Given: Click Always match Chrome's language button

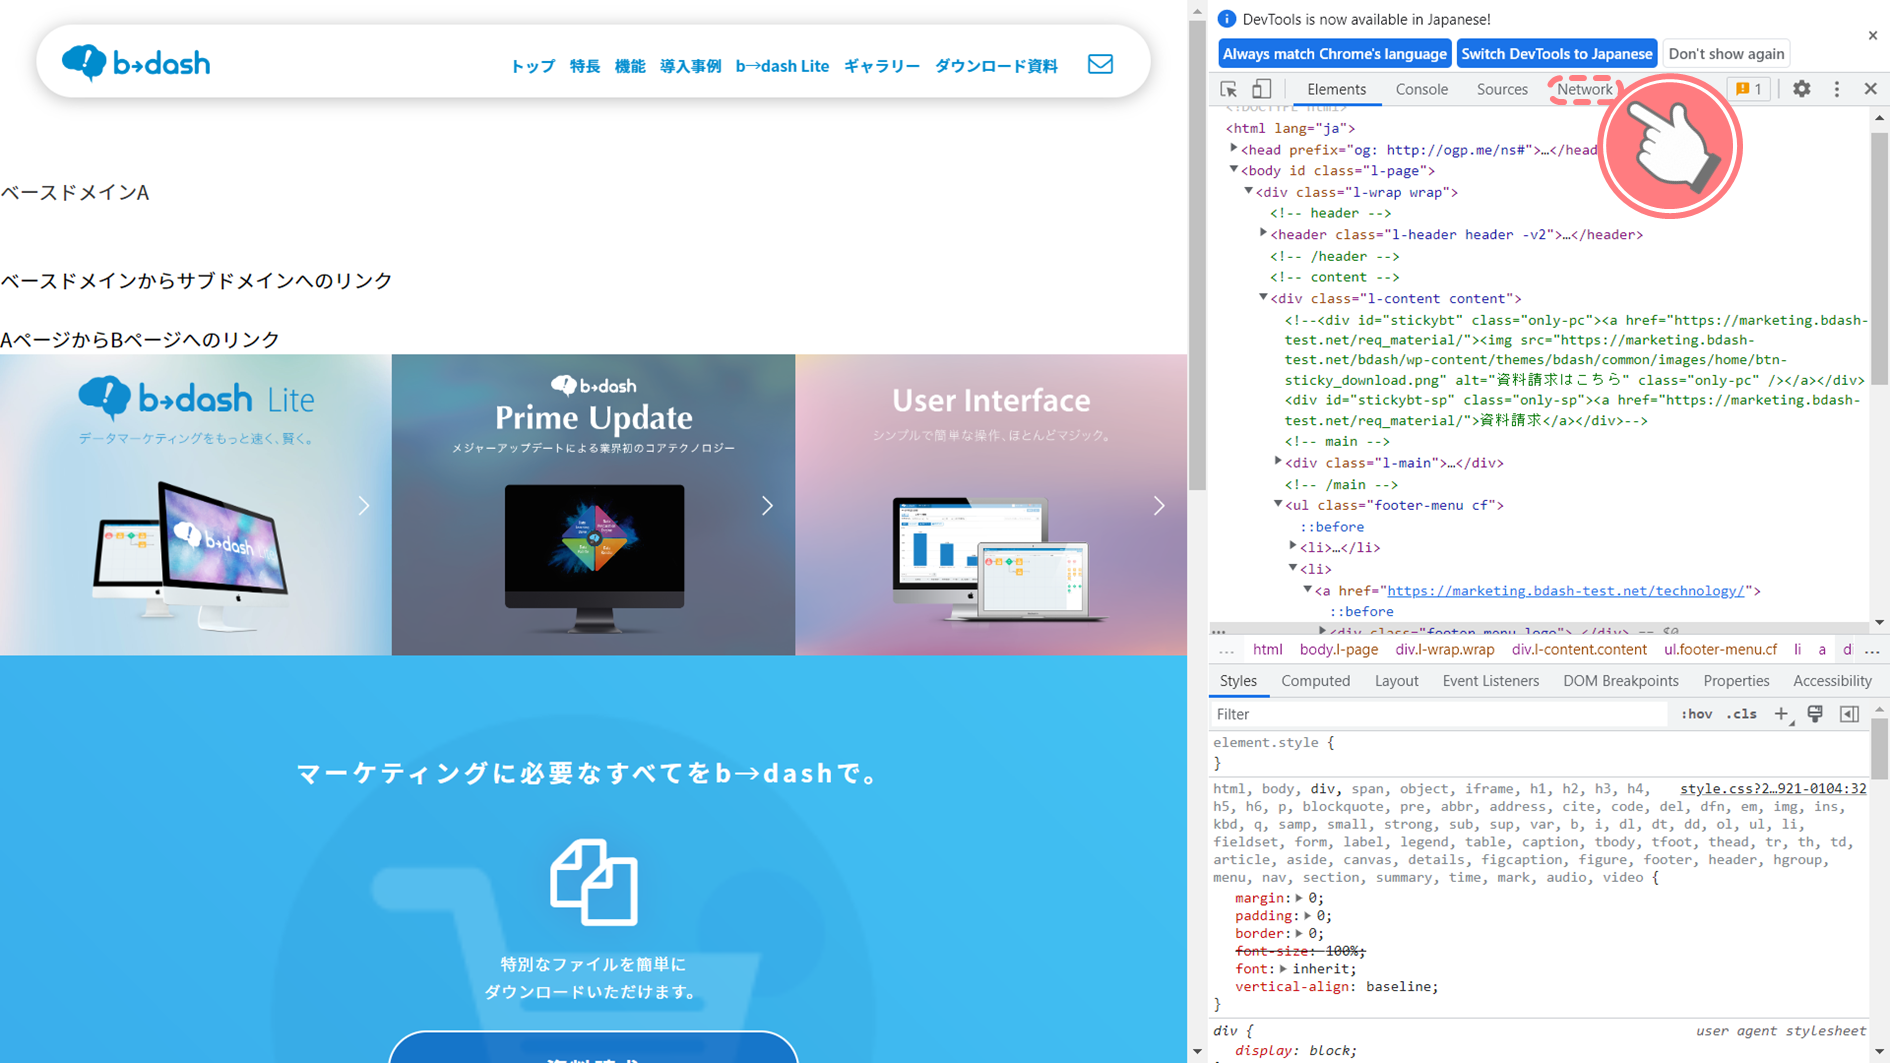Looking at the screenshot, I should pos(1334,54).
